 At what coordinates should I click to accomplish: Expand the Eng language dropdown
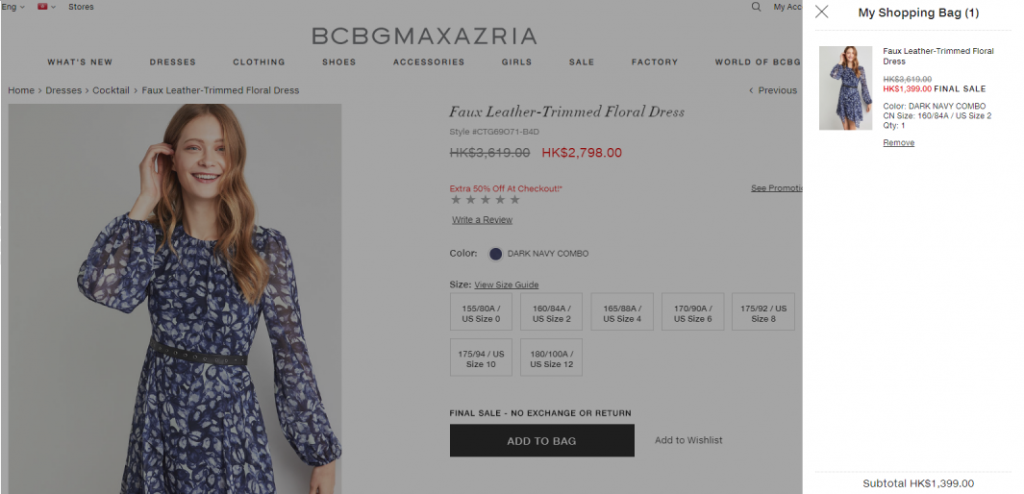(13, 7)
